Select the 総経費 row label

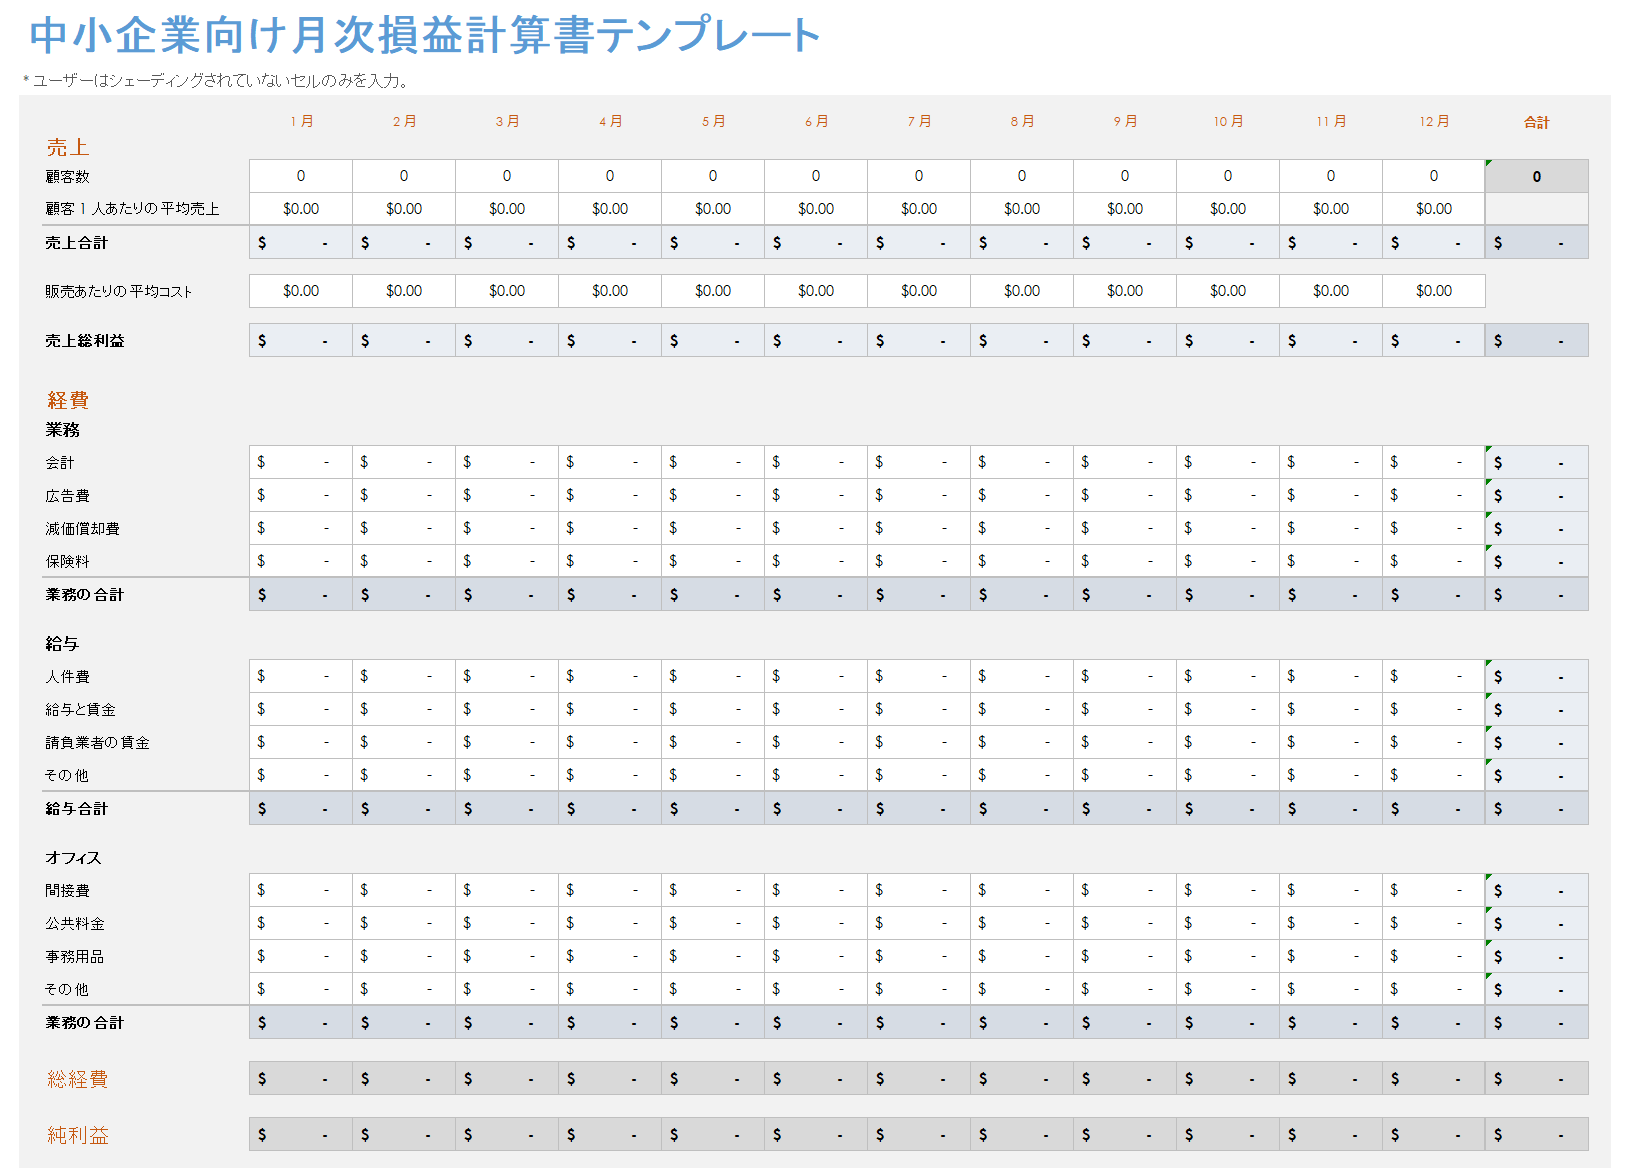pyautogui.click(x=78, y=1079)
